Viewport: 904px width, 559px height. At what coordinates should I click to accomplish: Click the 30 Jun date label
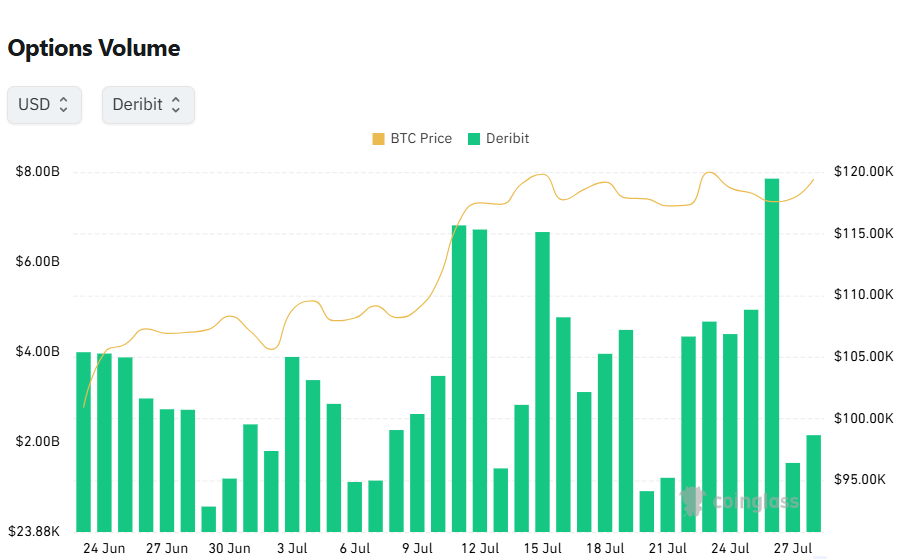click(229, 549)
